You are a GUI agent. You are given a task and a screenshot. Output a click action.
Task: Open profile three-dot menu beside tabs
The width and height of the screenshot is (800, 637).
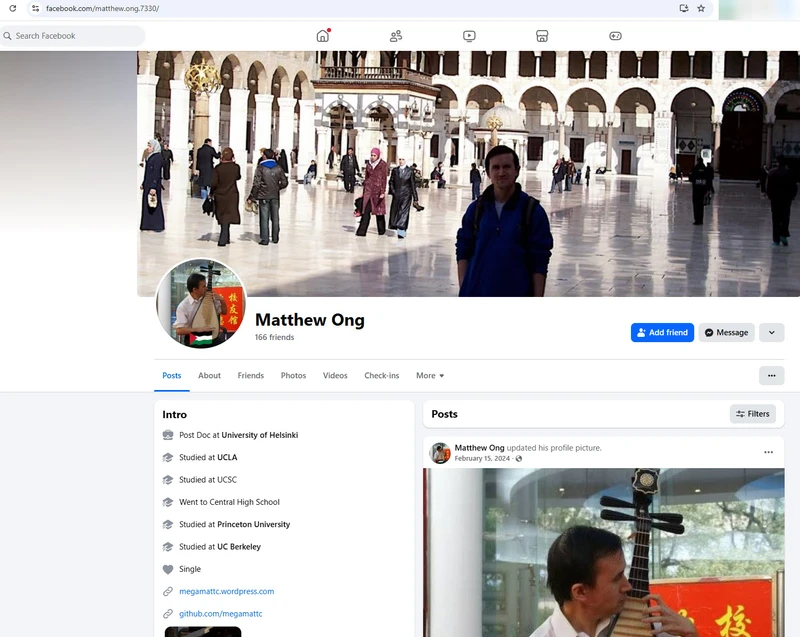771,376
